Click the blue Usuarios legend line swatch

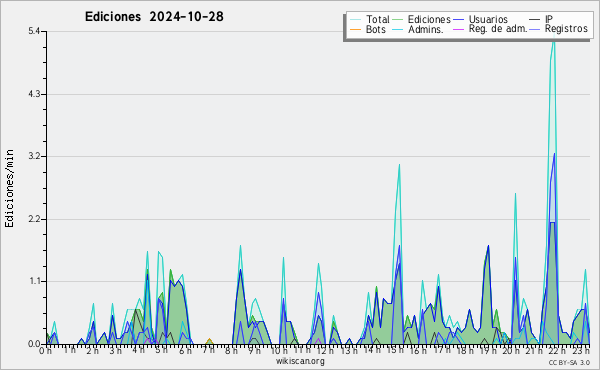pyautogui.click(x=458, y=20)
